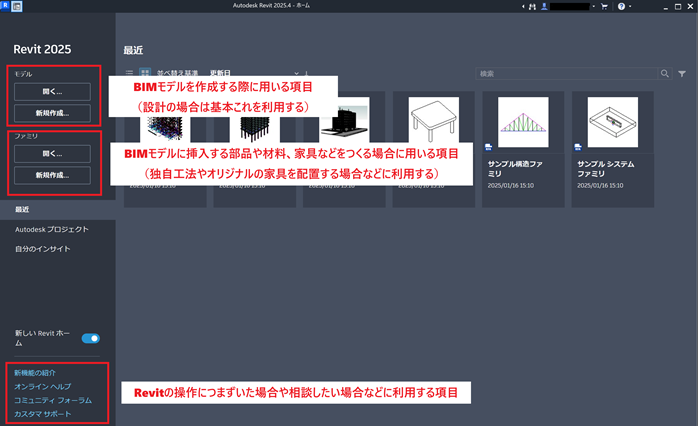Click 新規作成 button under ファミリ
Viewport: 698px width, 426px height.
point(53,175)
